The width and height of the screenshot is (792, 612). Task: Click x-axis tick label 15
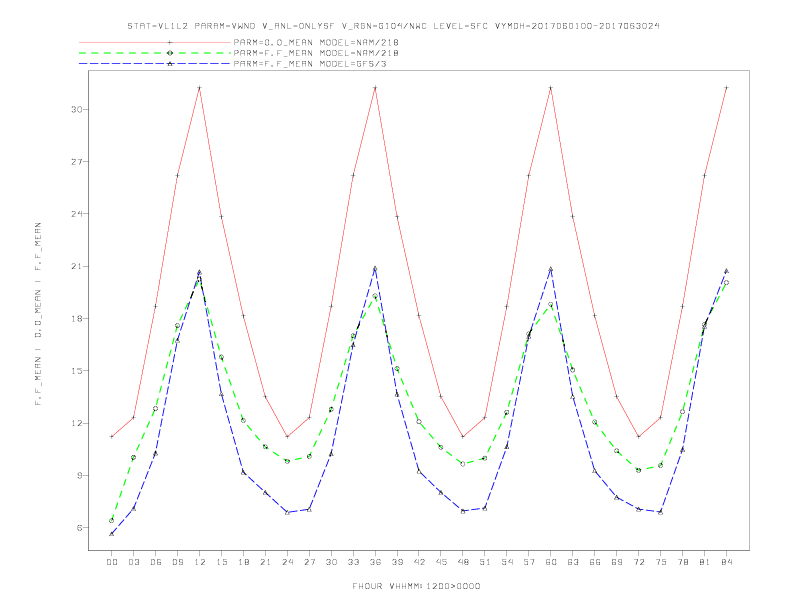pyautogui.click(x=221, y=562)
